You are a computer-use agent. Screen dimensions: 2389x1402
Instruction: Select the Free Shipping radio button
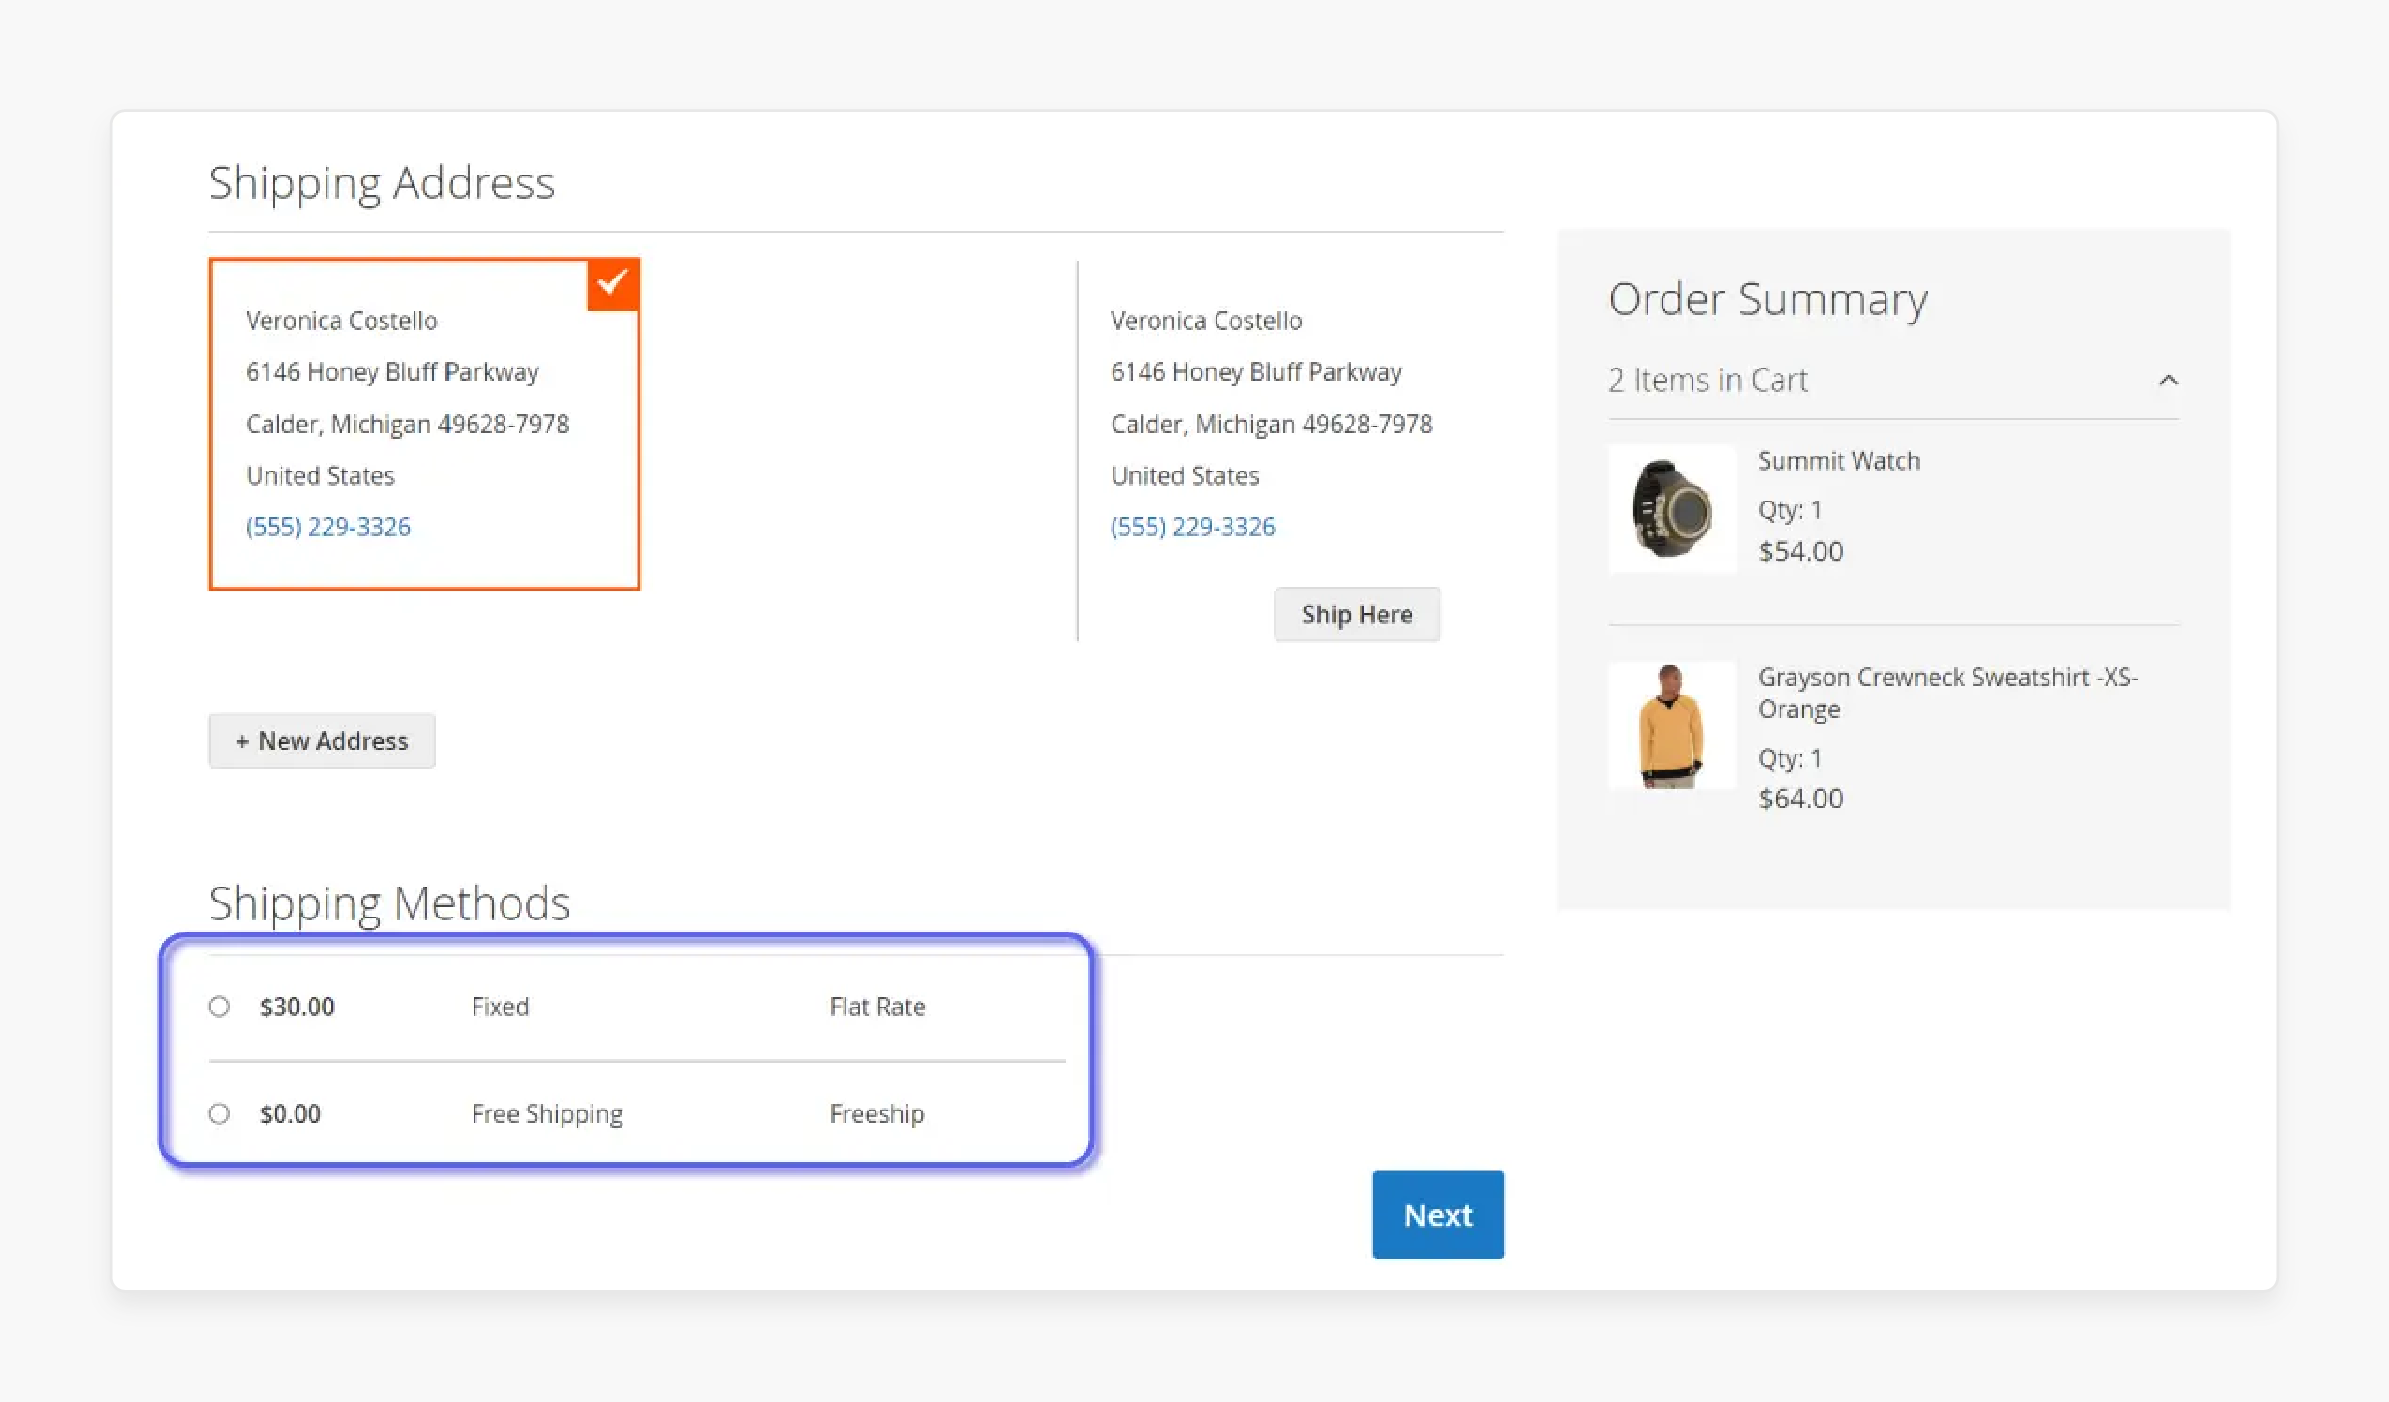click(x=217, y=1113)
